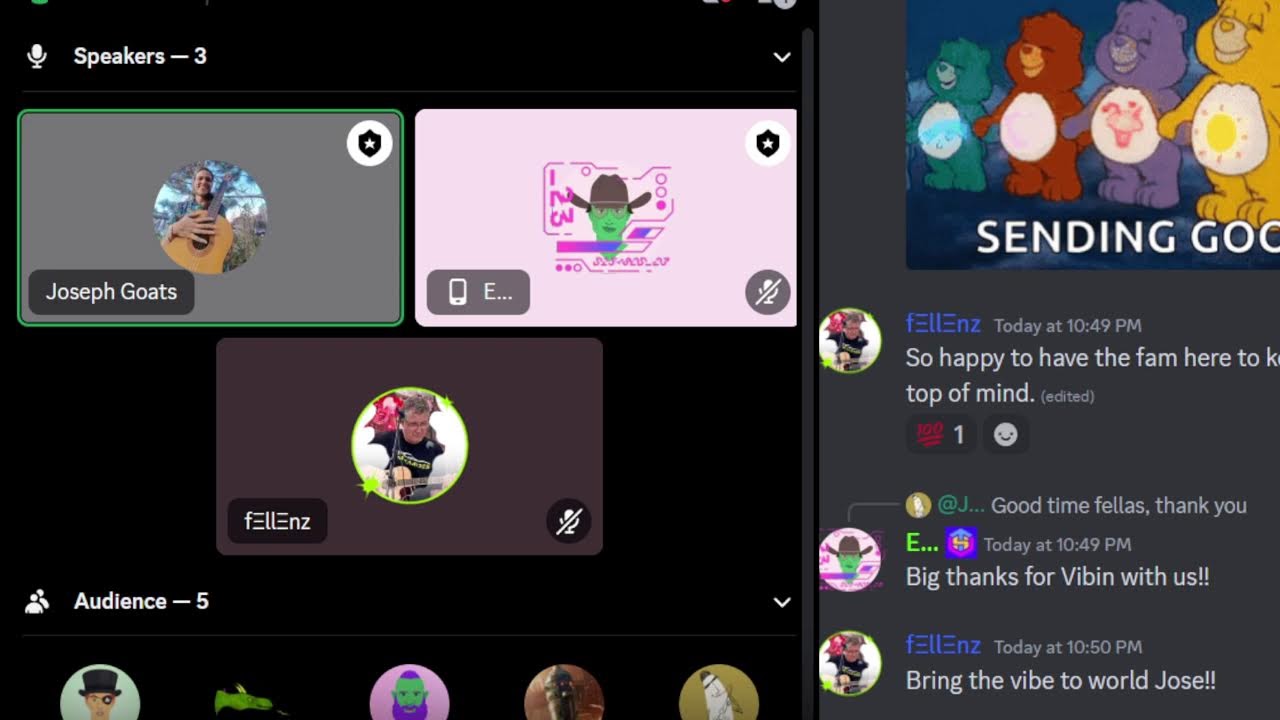The width and height of the screenshot is (1280, 720).
Task: Open Joseph Goats speaker avatar
Action: coord(210,217)
